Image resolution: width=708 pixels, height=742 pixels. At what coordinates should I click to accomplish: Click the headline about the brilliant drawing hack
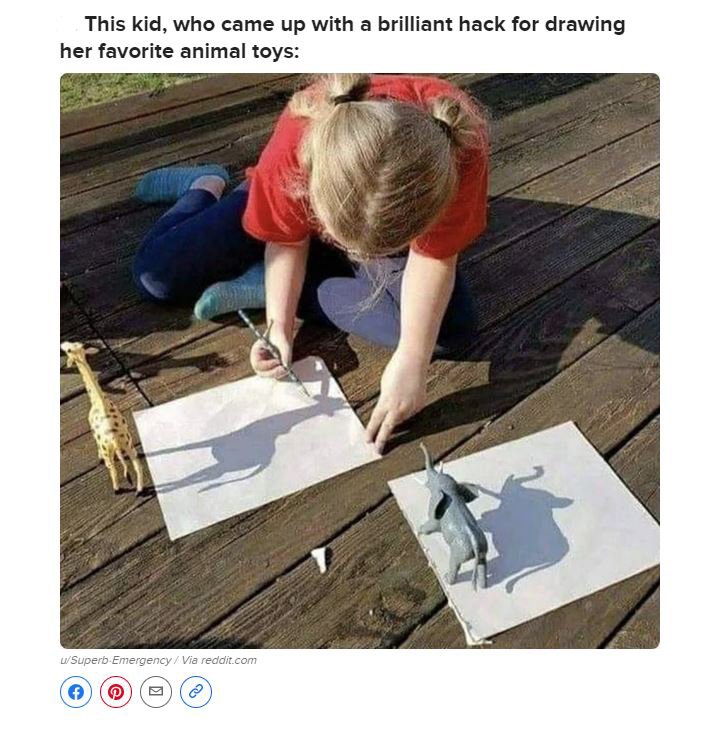click(343, 37)
